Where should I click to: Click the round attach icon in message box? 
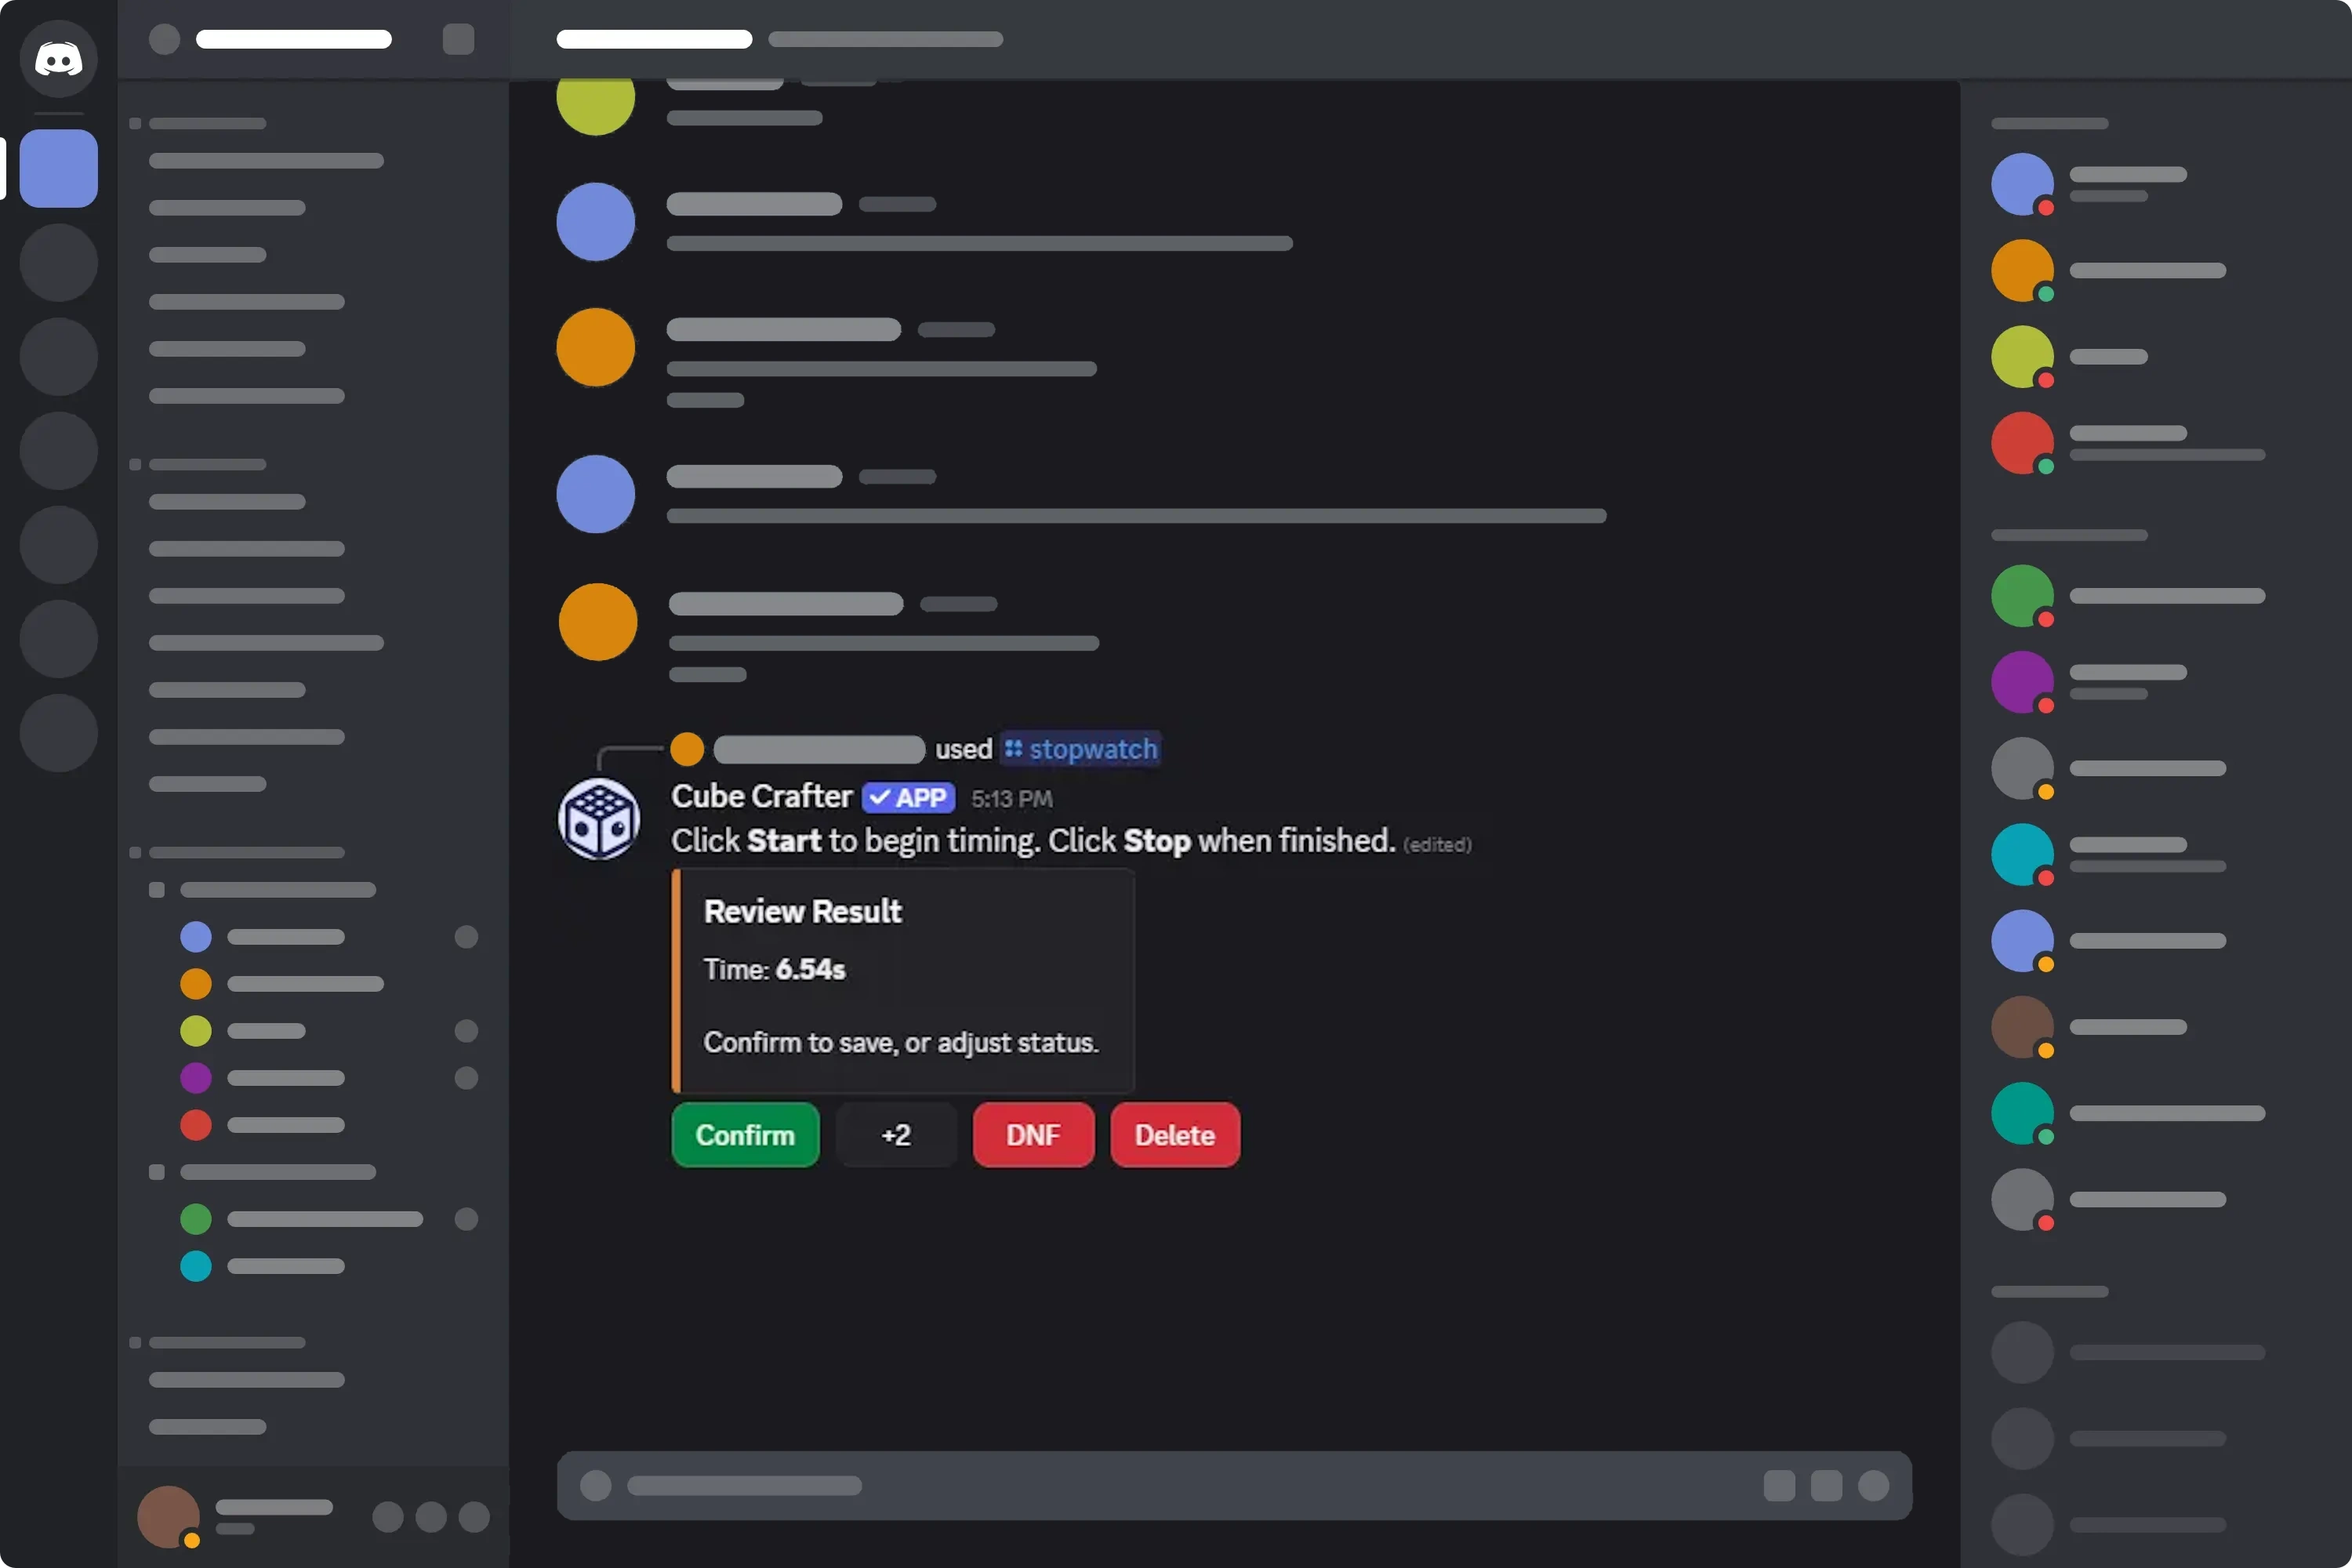point(596,1485)
